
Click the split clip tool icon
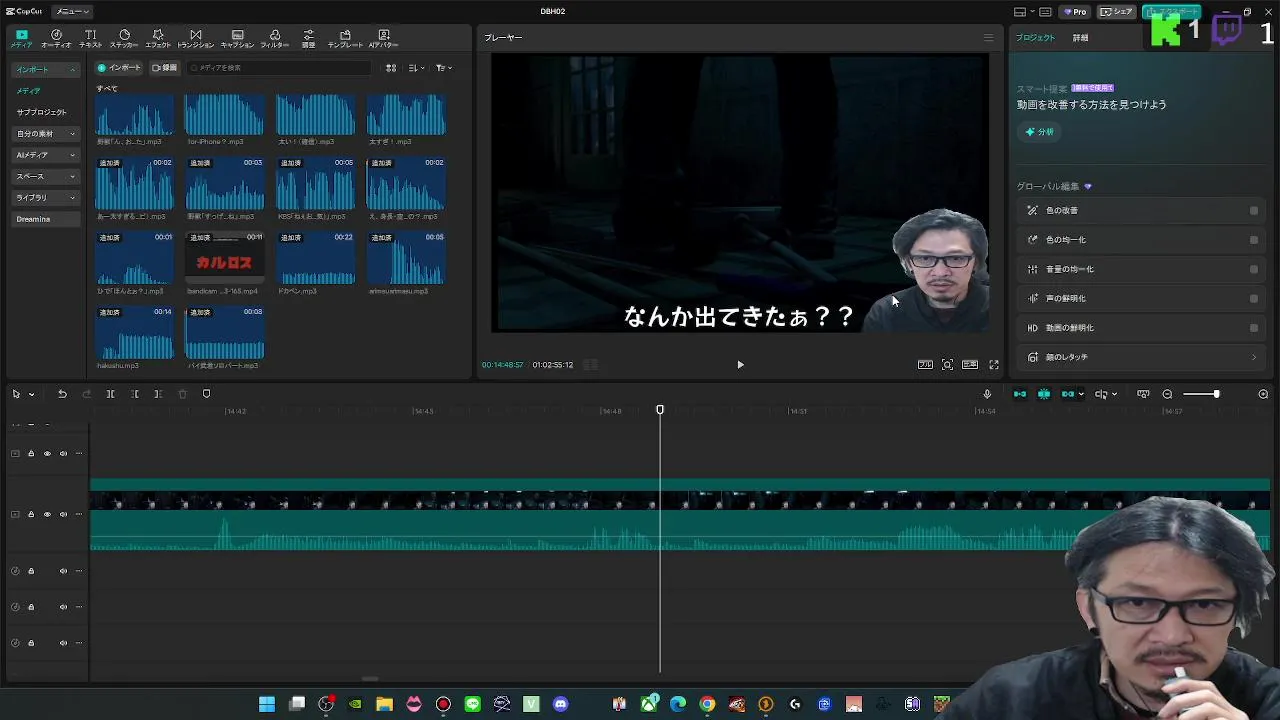[110, 394]
